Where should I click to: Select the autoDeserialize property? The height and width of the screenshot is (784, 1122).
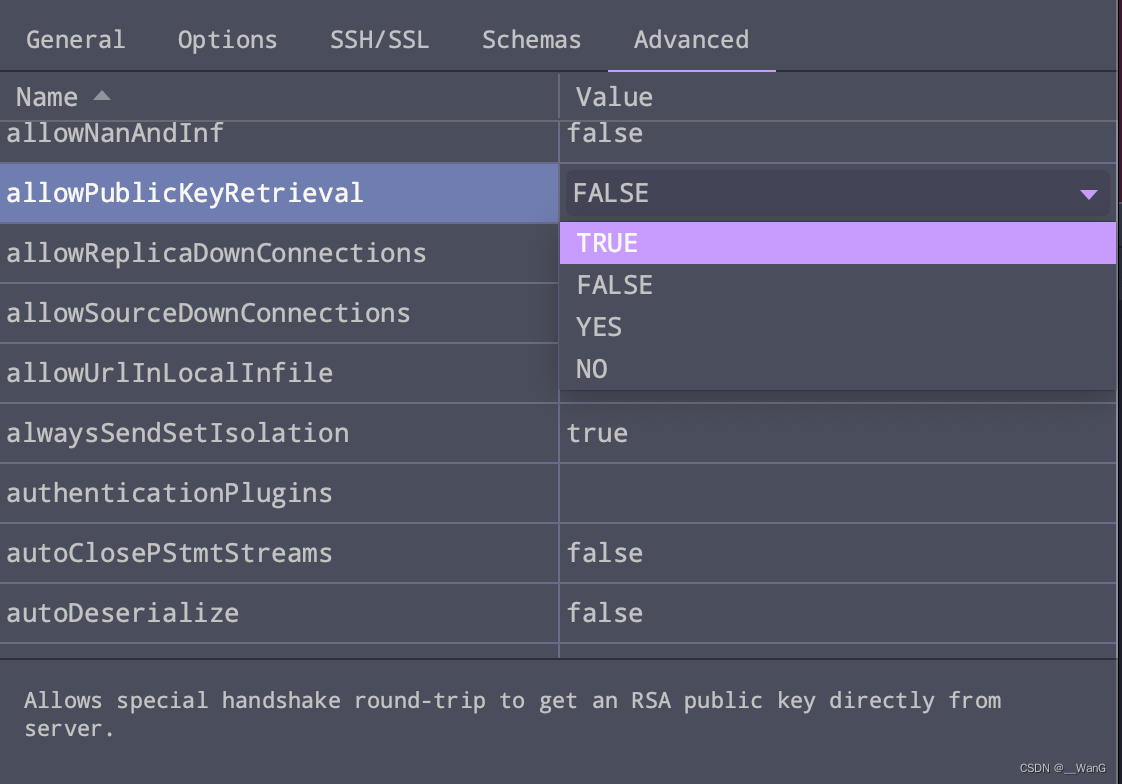123,613
